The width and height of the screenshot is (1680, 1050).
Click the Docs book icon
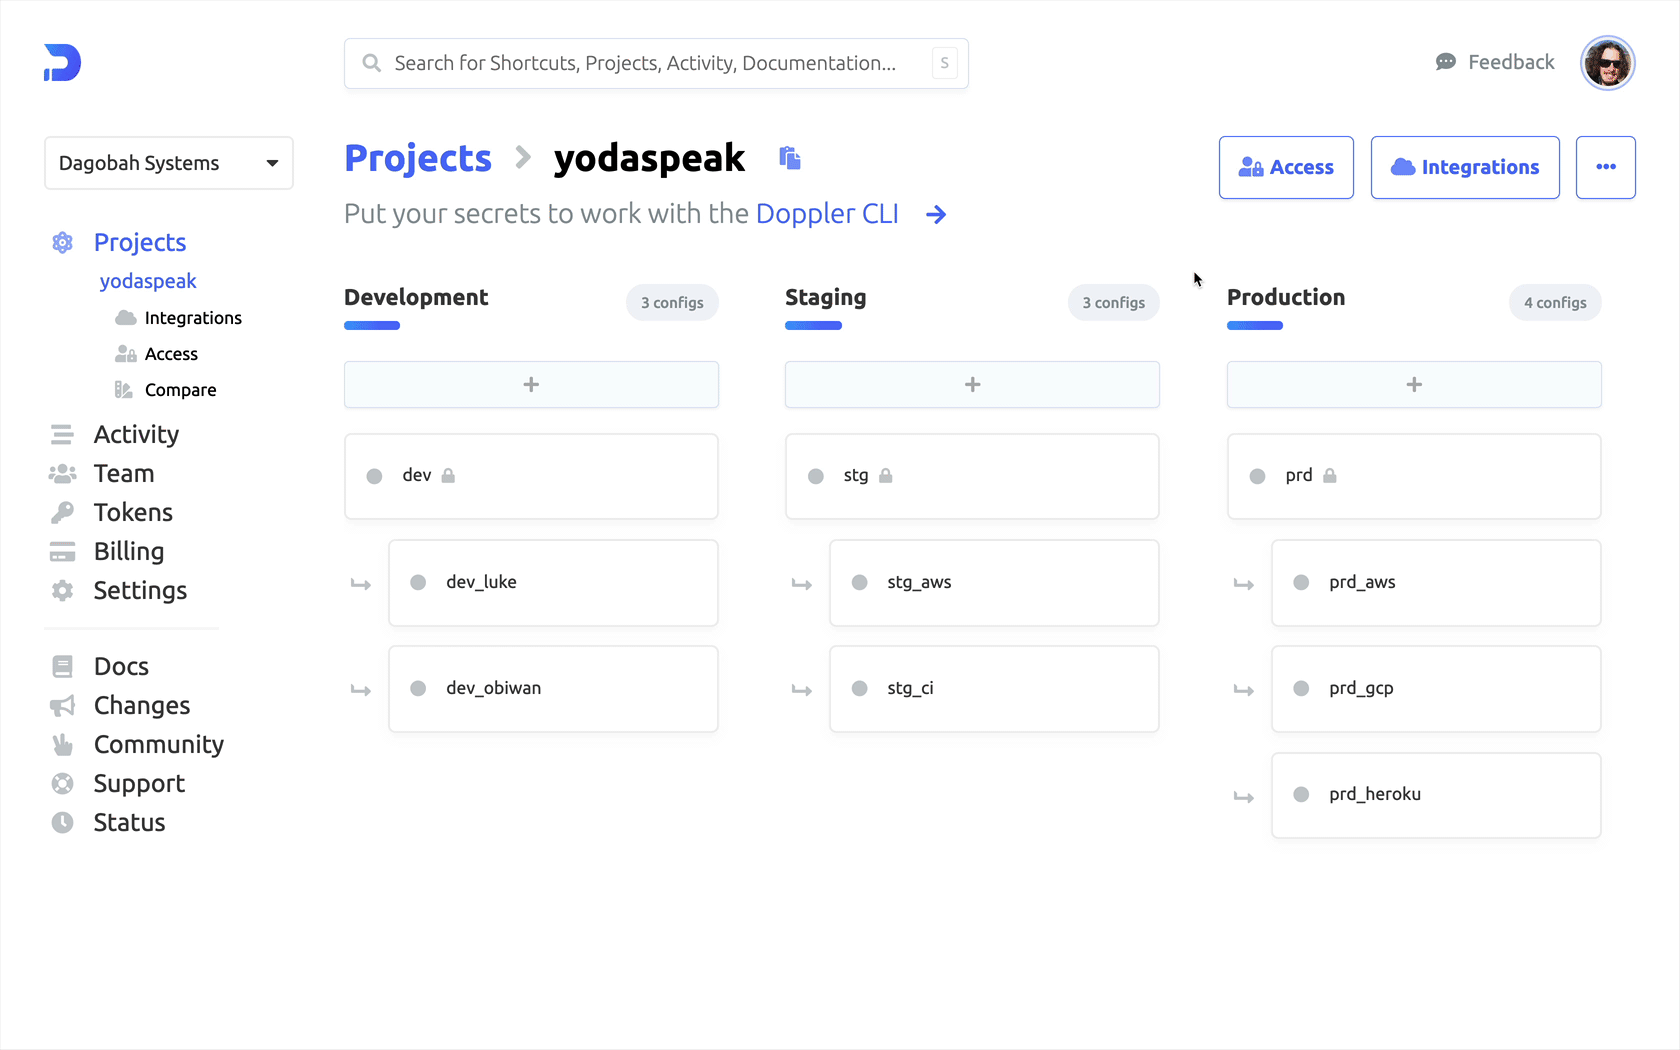coord(62,666)
